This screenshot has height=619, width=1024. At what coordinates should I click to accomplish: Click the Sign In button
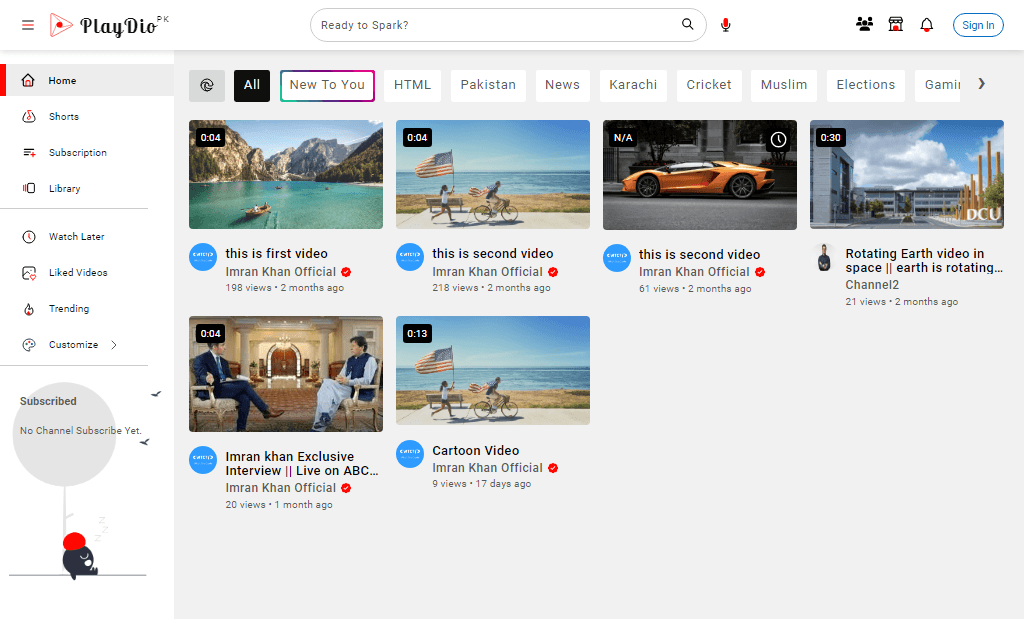click(978, 25)
